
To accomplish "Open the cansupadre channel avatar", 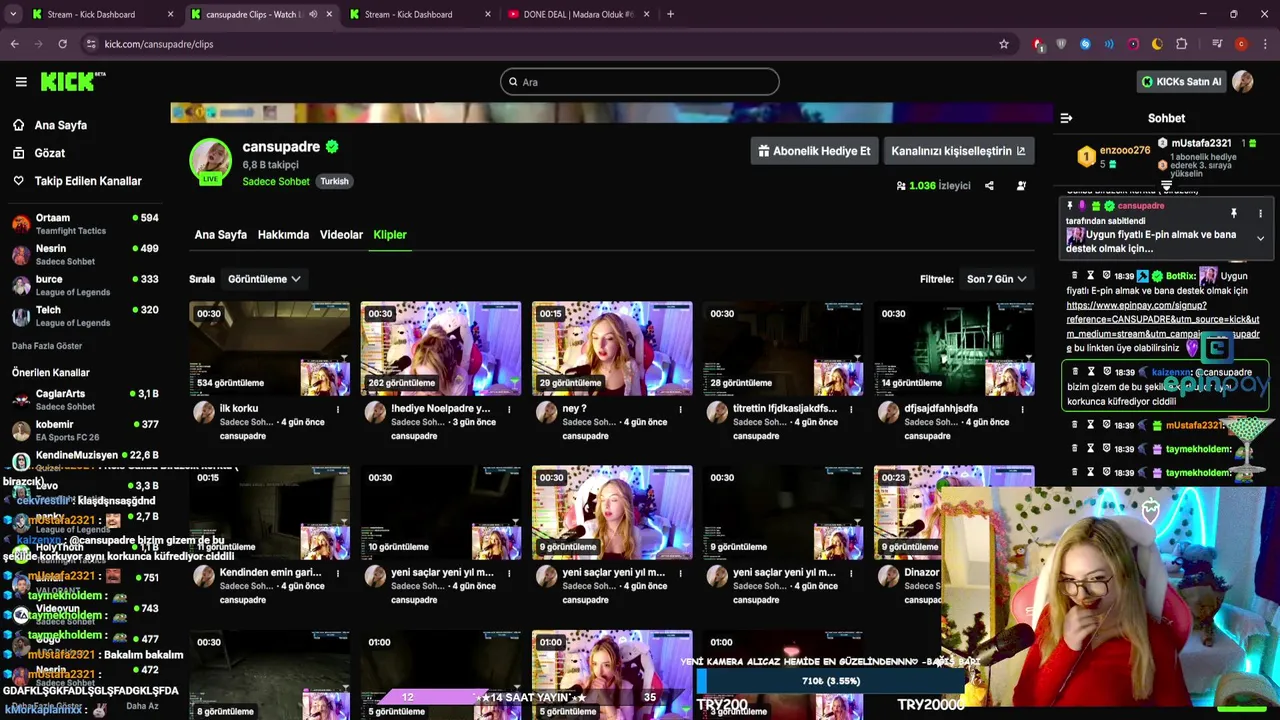I will pos(210,160).
